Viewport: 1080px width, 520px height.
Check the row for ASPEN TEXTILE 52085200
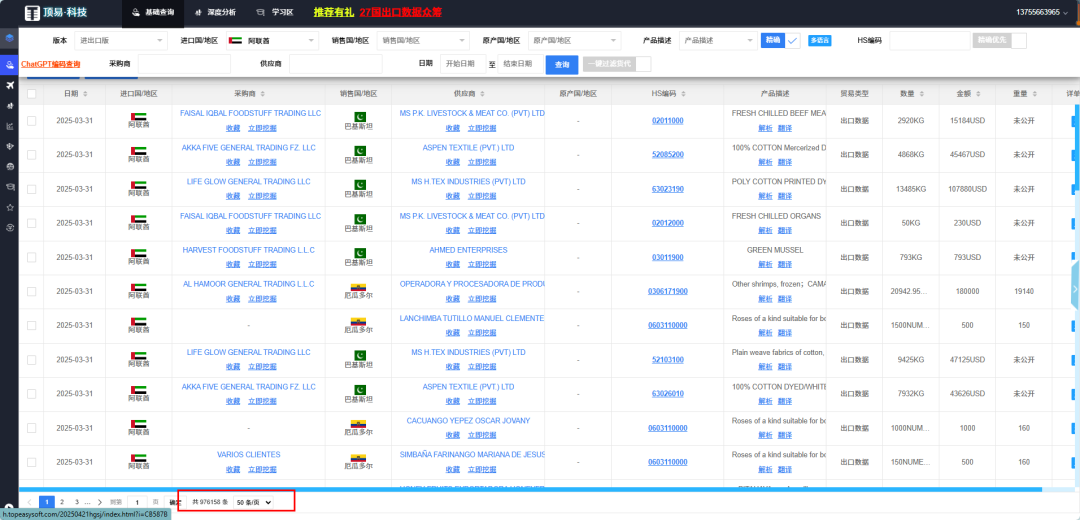click(x=31, y=155)
